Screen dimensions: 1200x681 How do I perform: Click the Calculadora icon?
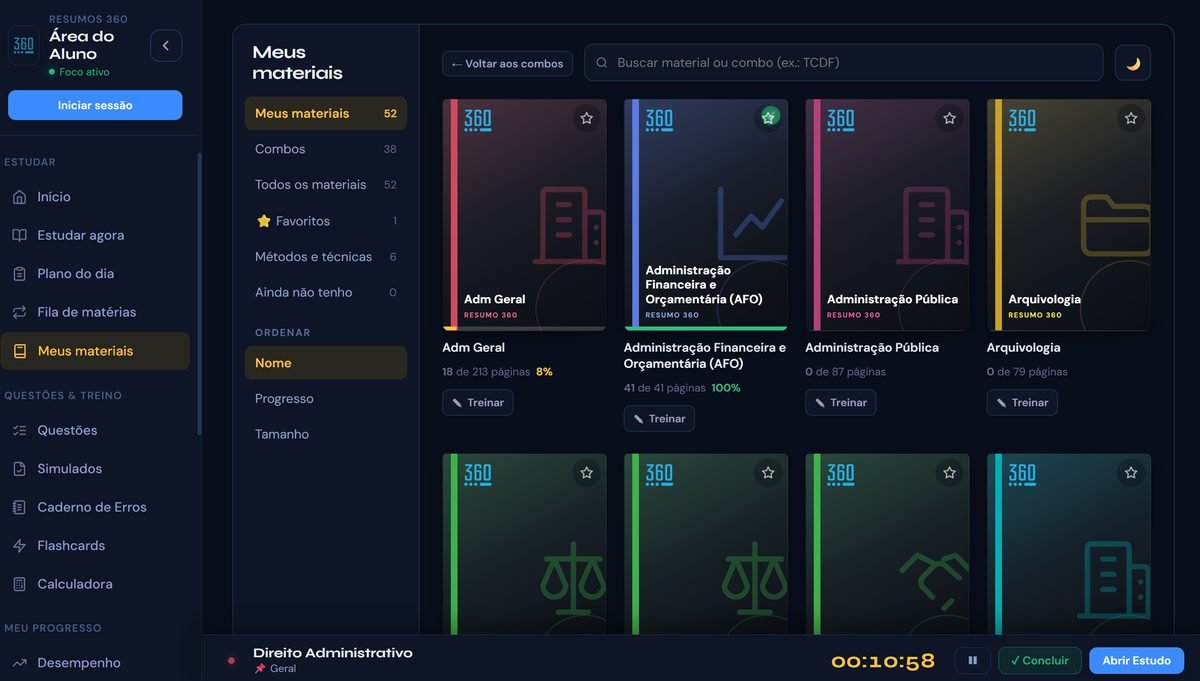tap(19, 584)
